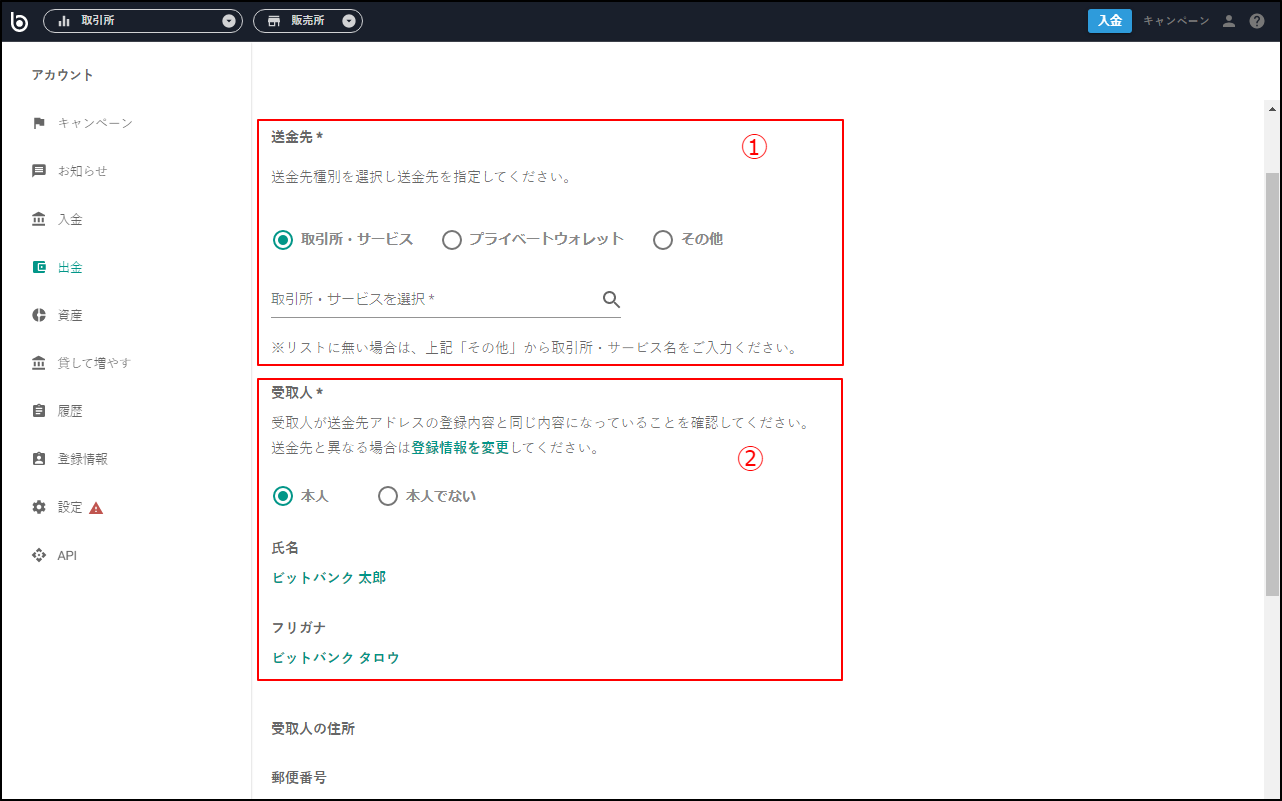
Task: Select the プライベートウォレット radio button
Action: click(x=452, y=240)
